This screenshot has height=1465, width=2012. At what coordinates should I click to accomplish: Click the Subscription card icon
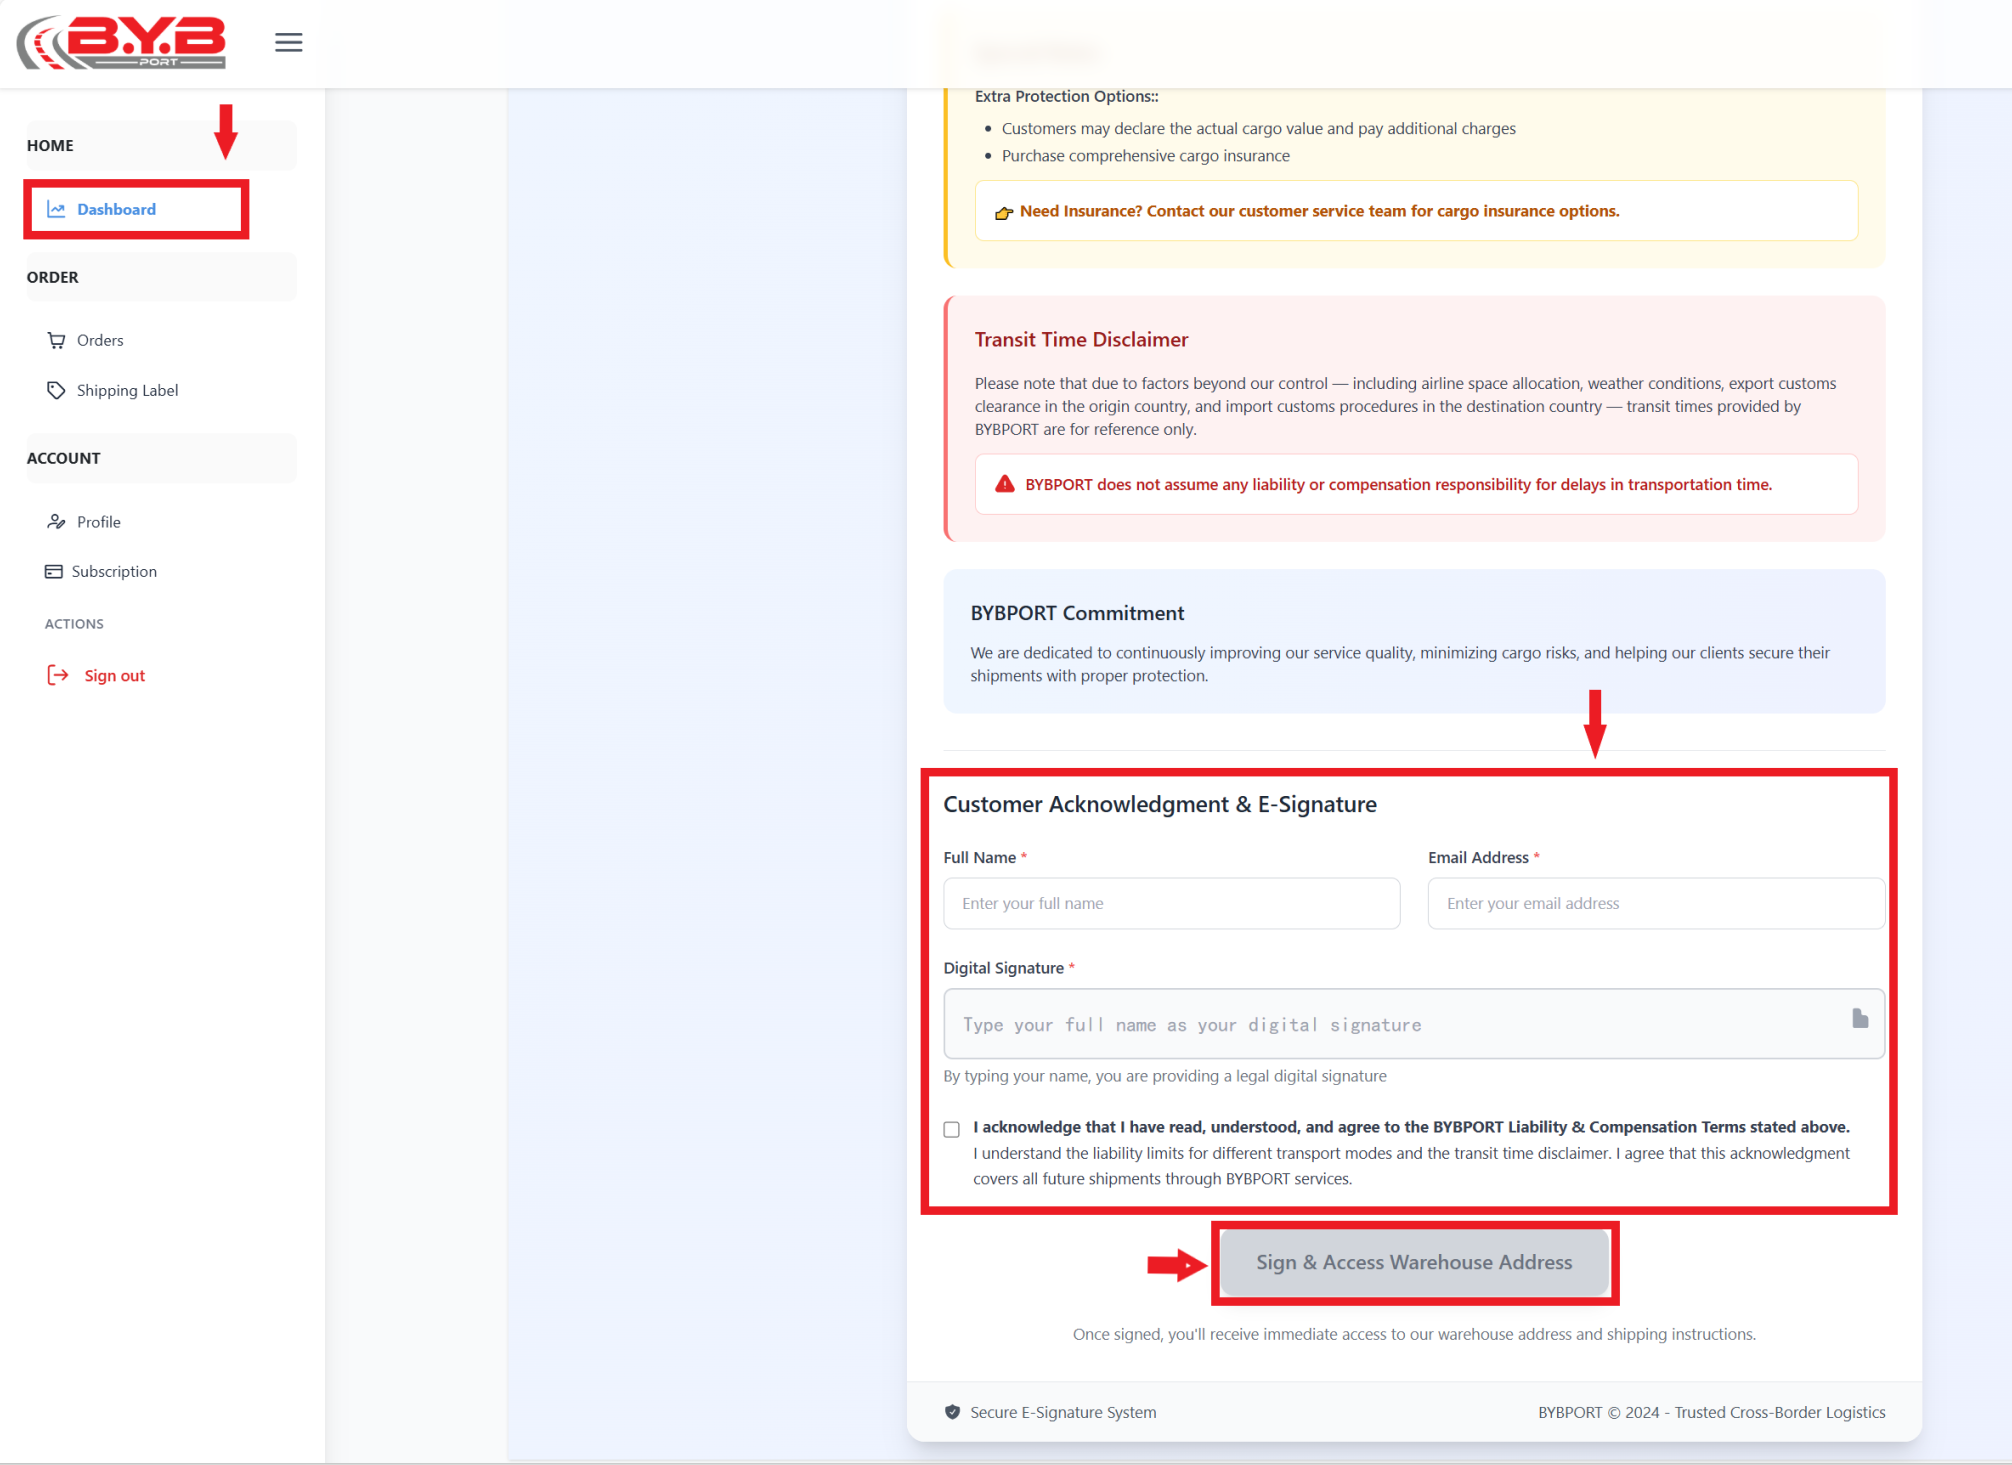click(x=53, y=572)
